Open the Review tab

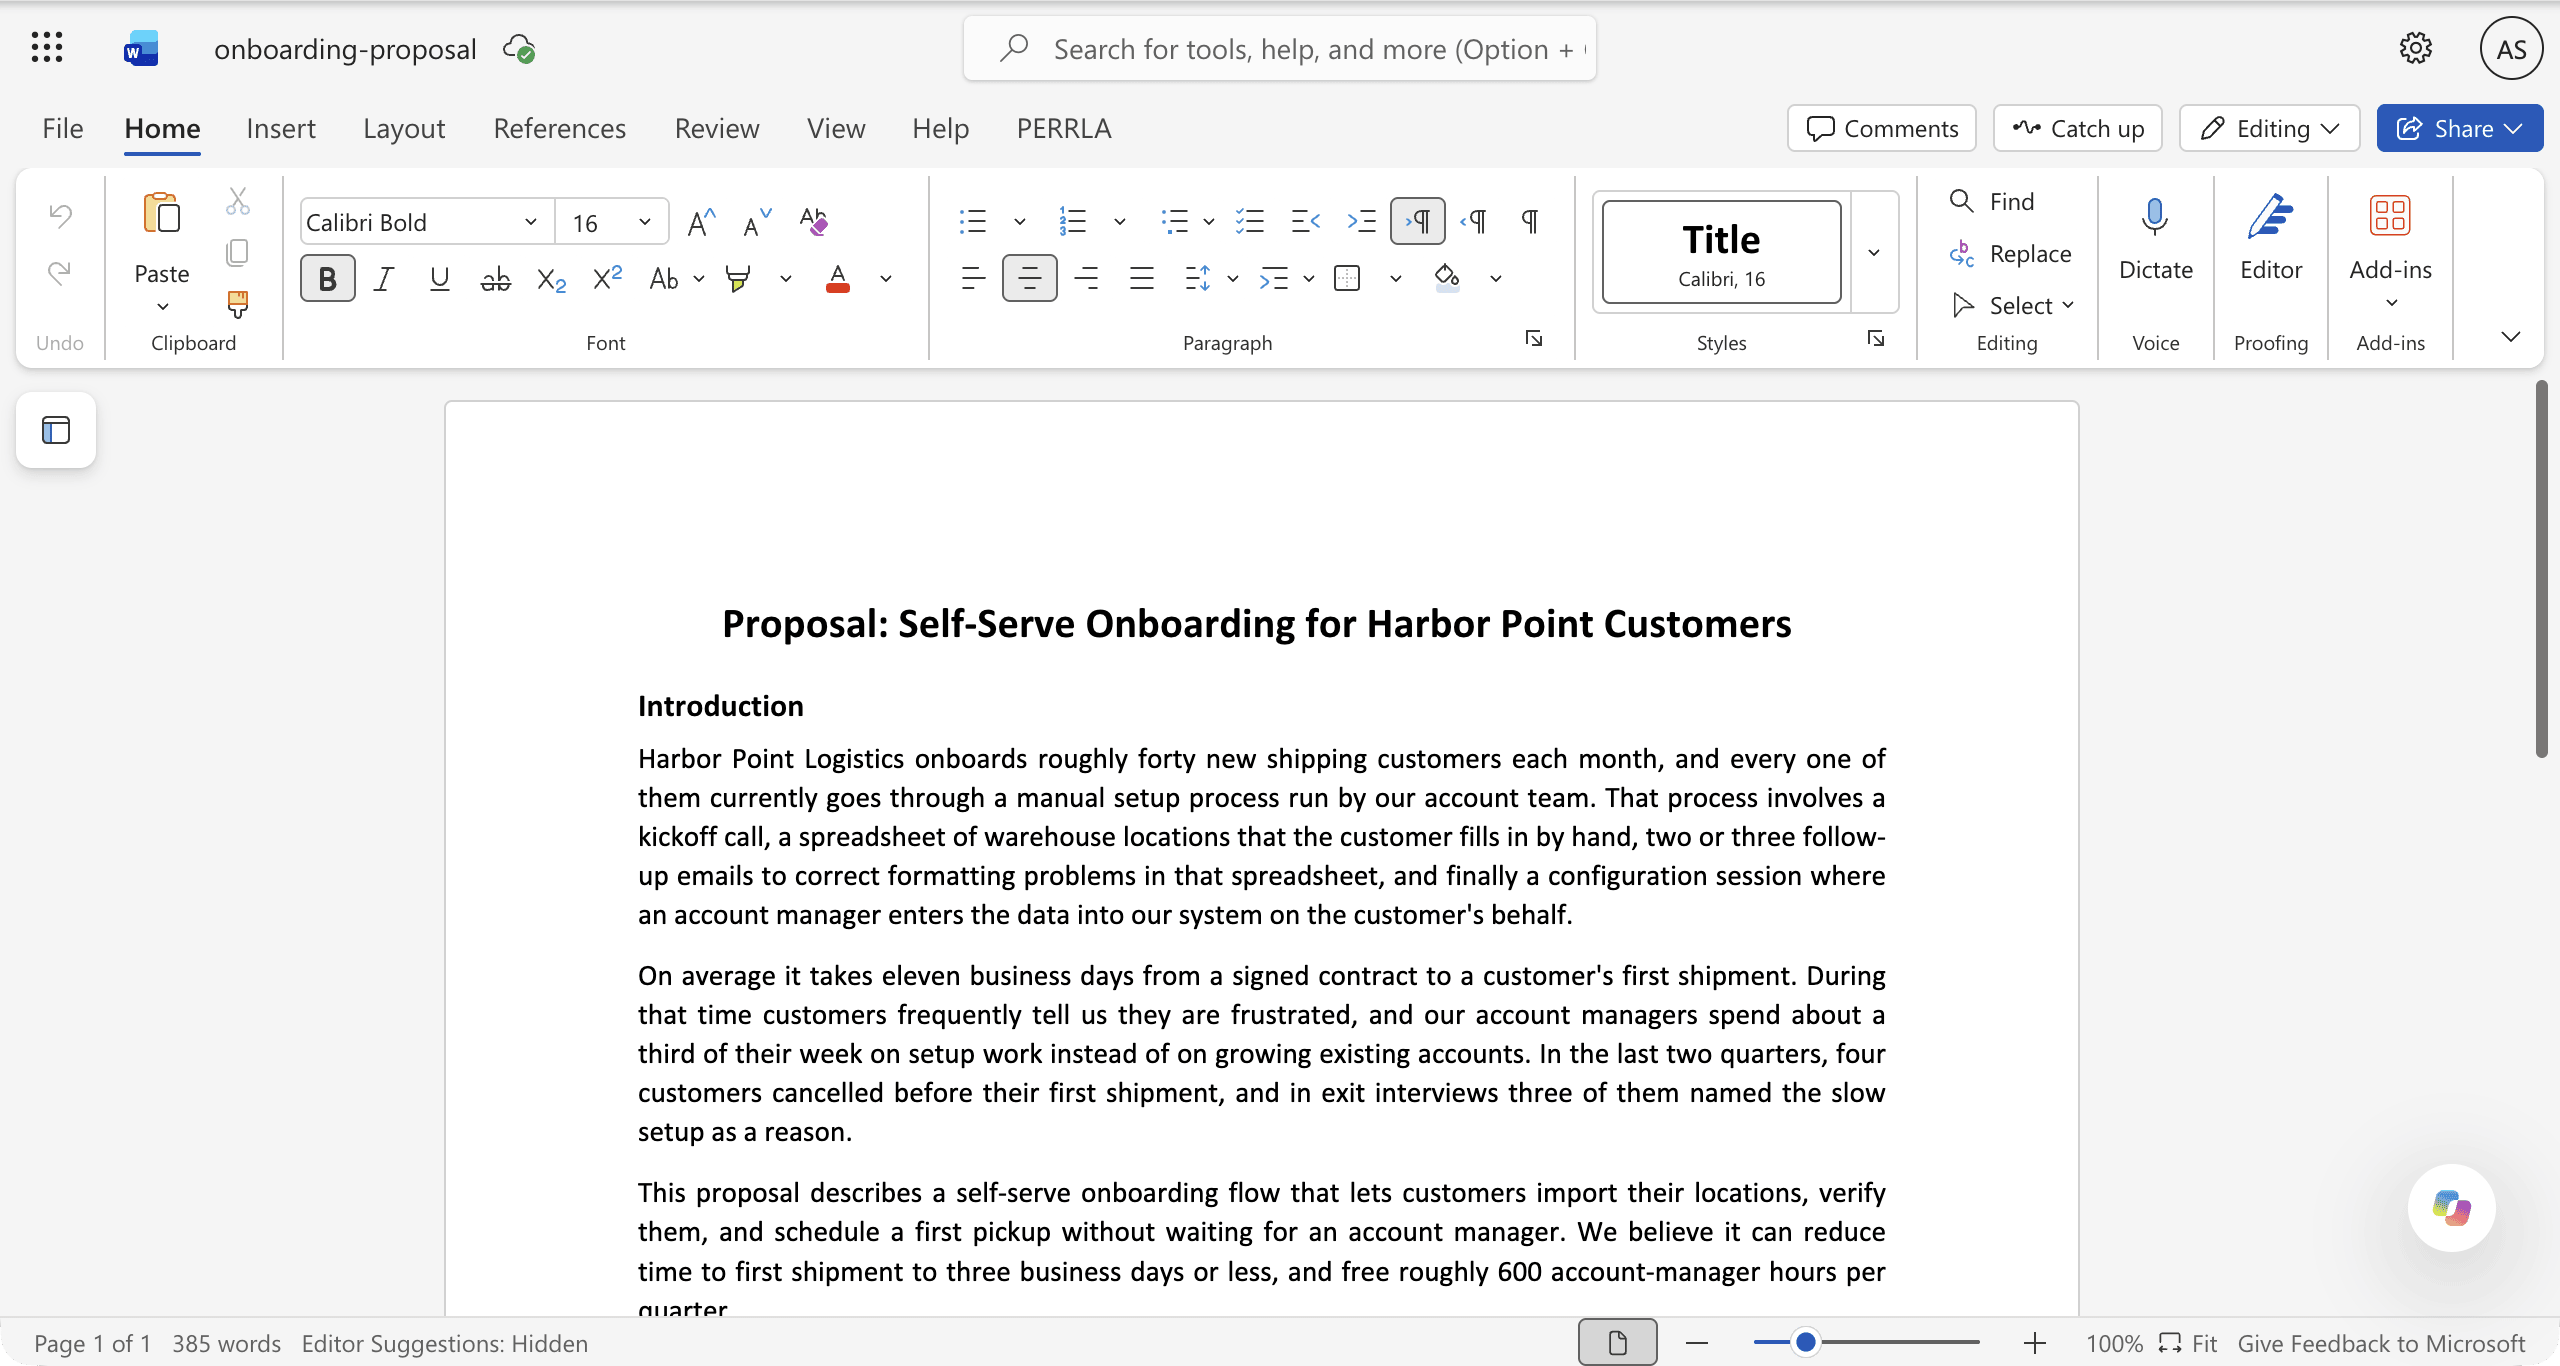(x=716, y=128)
